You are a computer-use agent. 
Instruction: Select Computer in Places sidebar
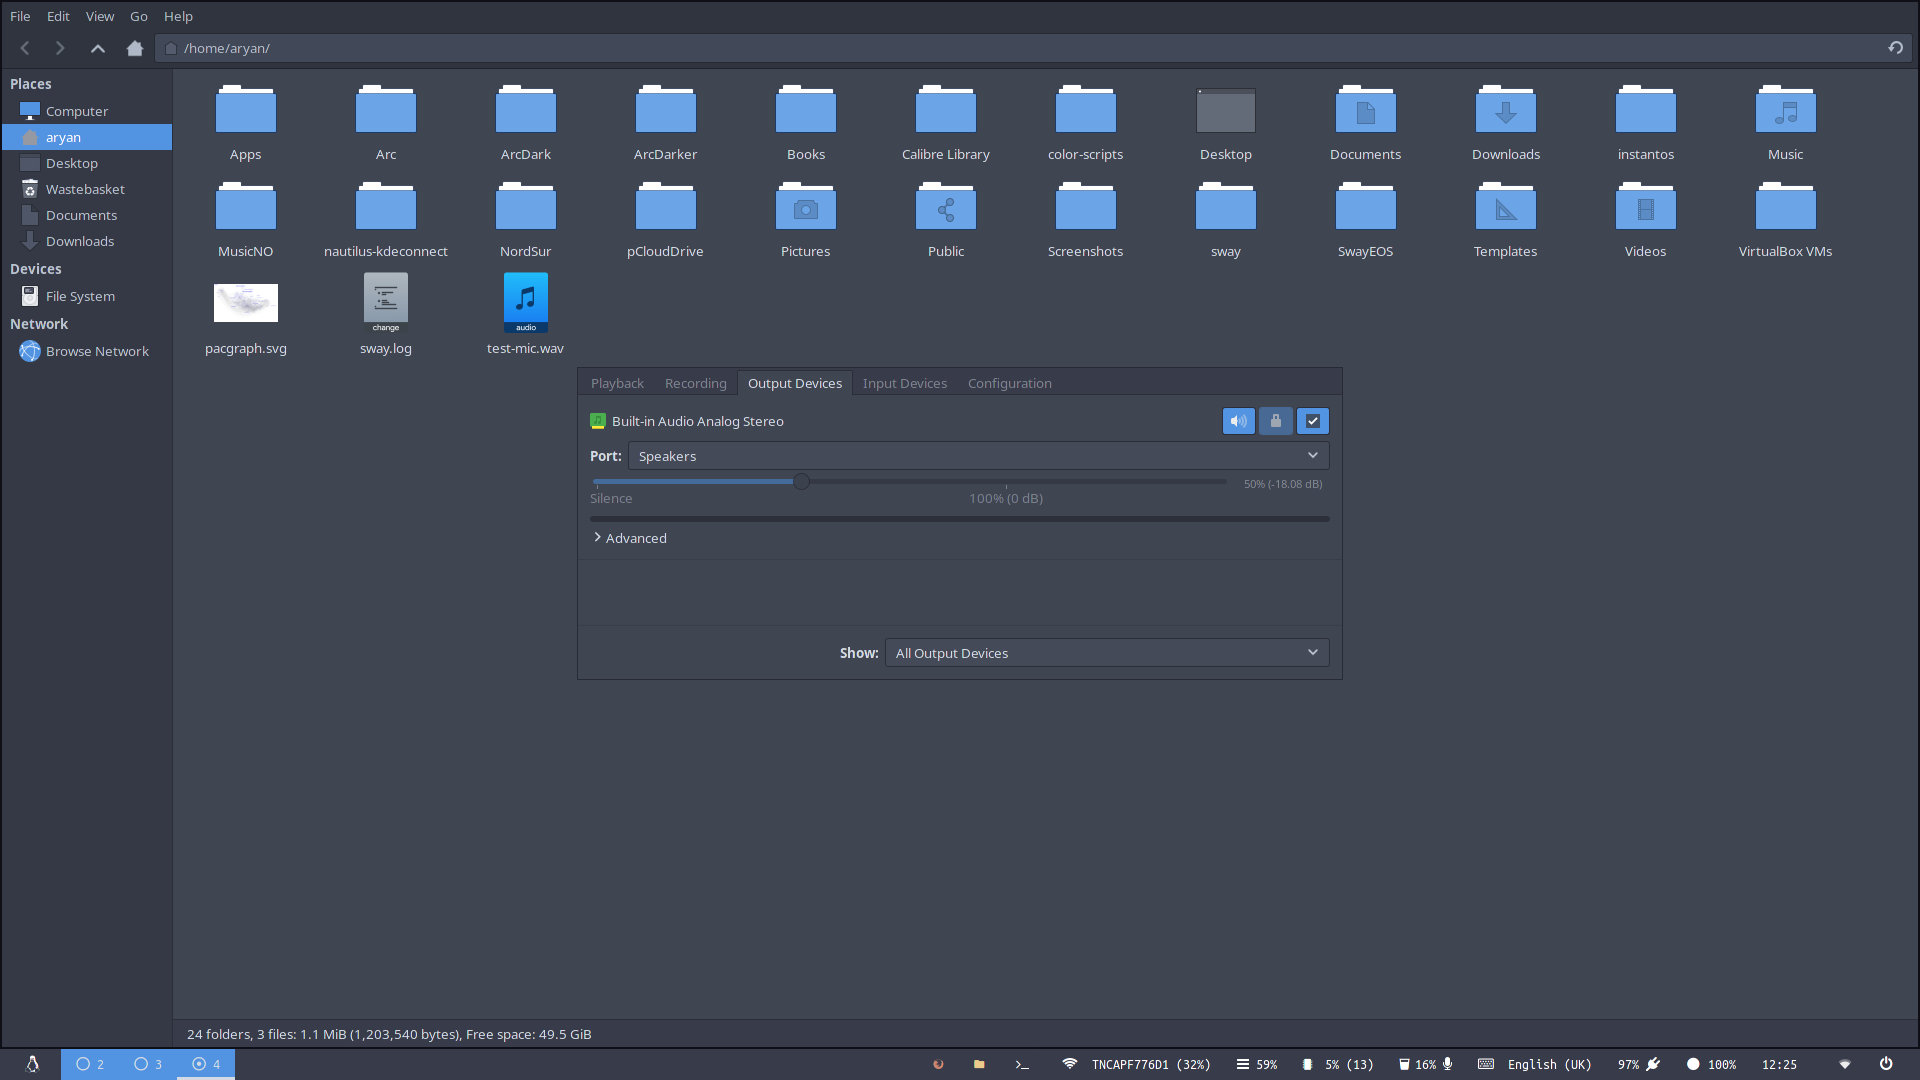pos(87,111)
